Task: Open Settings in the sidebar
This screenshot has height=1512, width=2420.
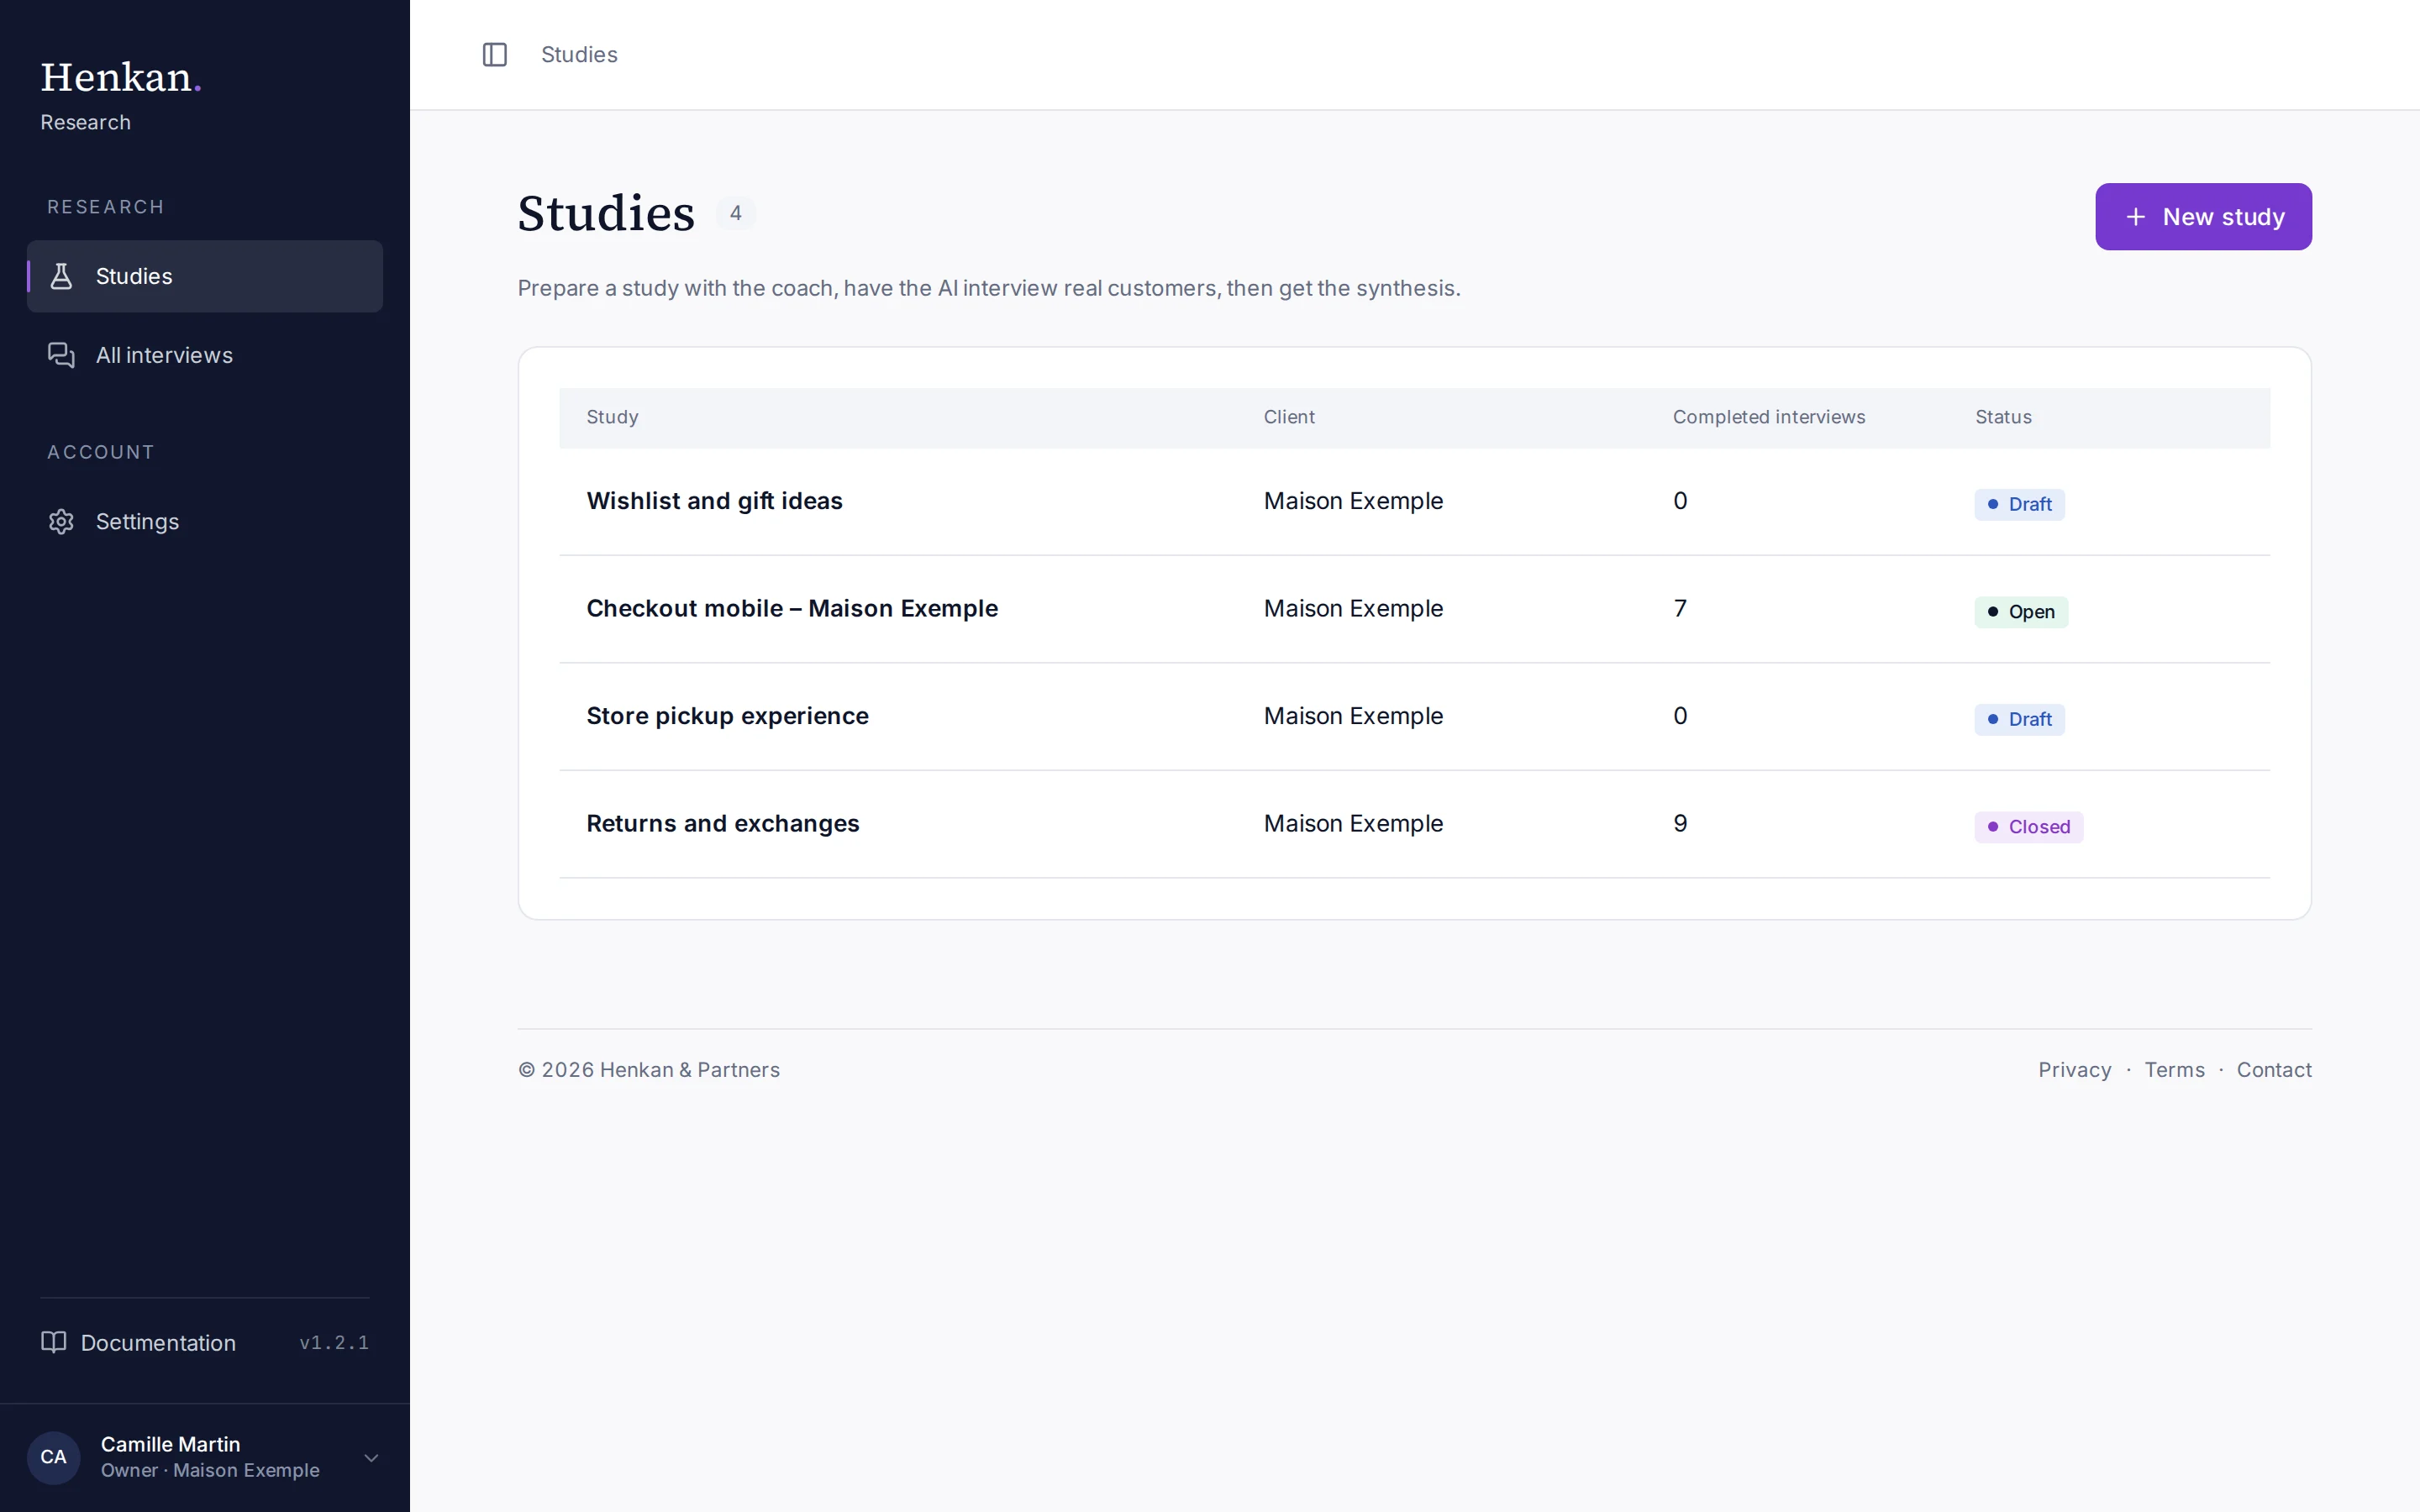Action: point(205,521)
